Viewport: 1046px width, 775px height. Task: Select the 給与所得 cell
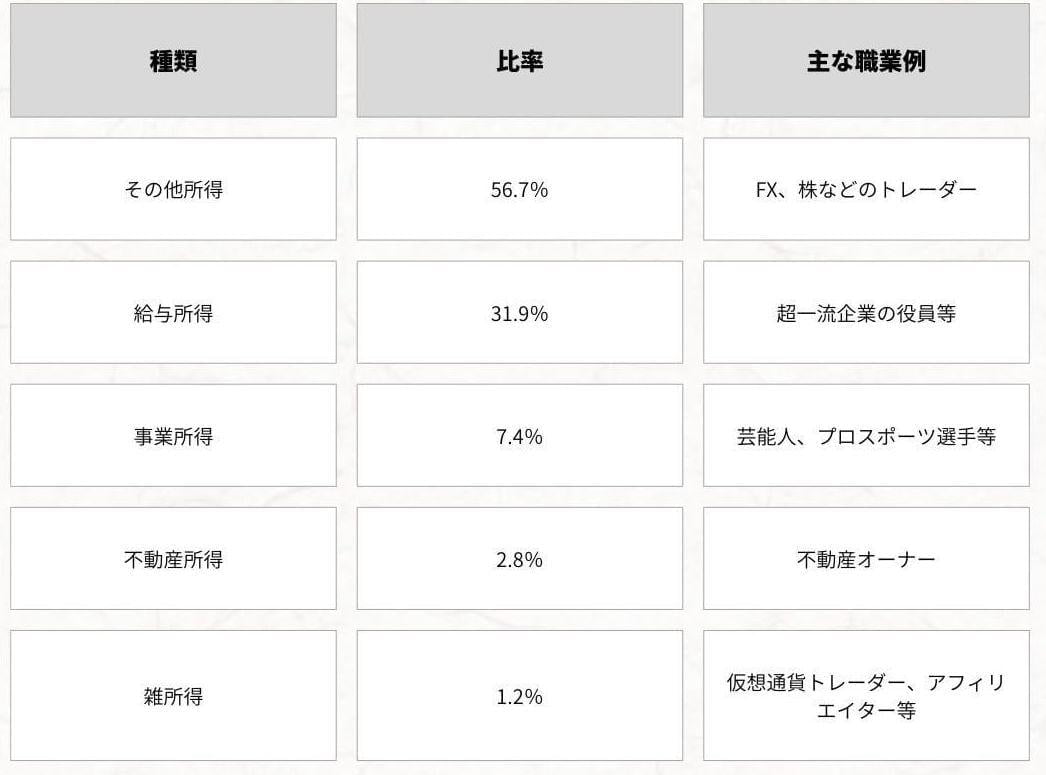tap(173, 313)
